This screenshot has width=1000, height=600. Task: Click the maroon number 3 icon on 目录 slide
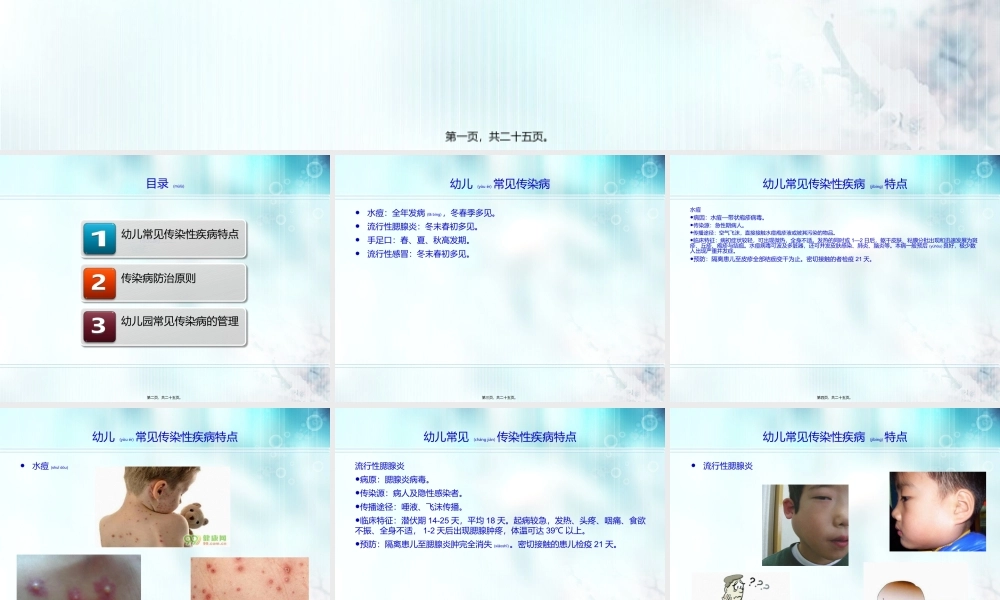pyautogui.click(x=97, y=327)
